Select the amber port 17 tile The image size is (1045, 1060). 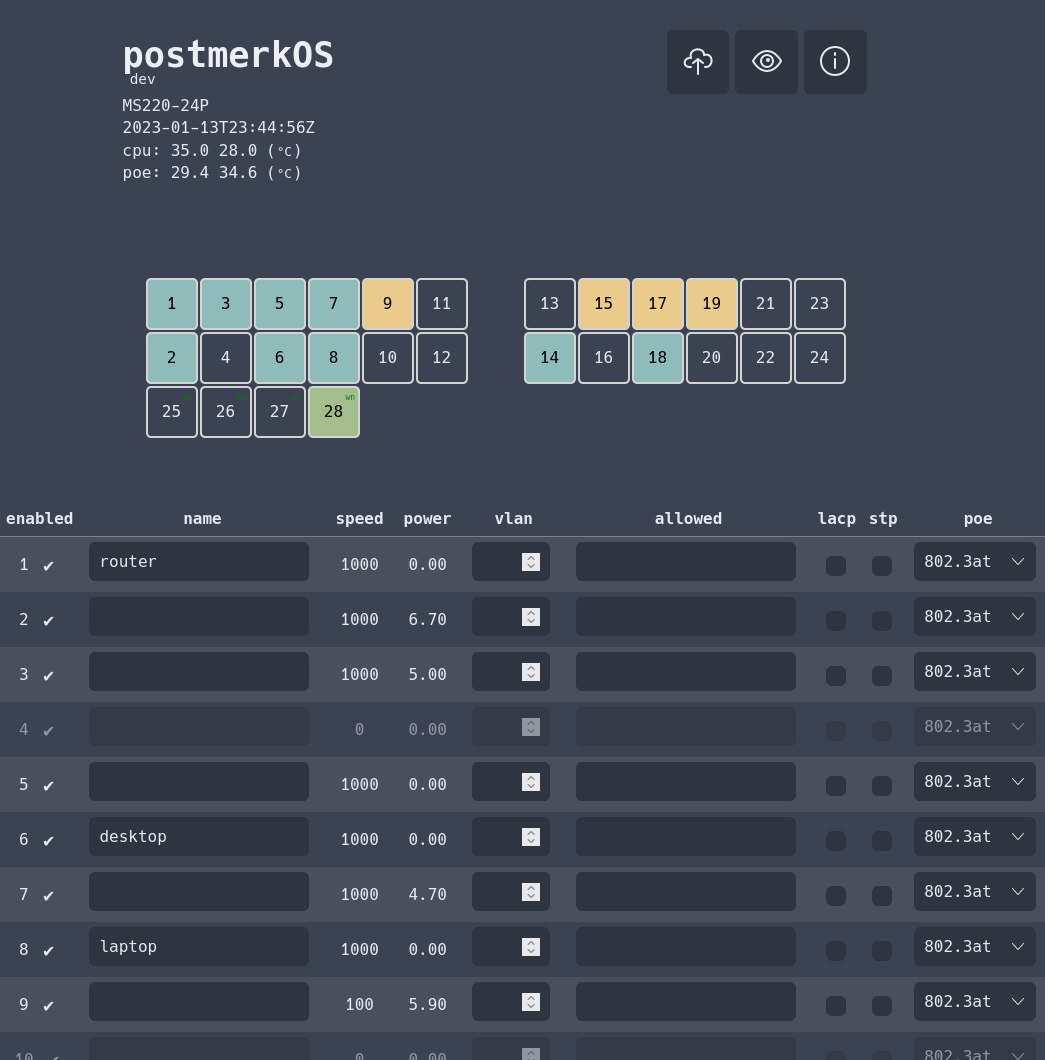pyautogui.click(x=658, y=304)
